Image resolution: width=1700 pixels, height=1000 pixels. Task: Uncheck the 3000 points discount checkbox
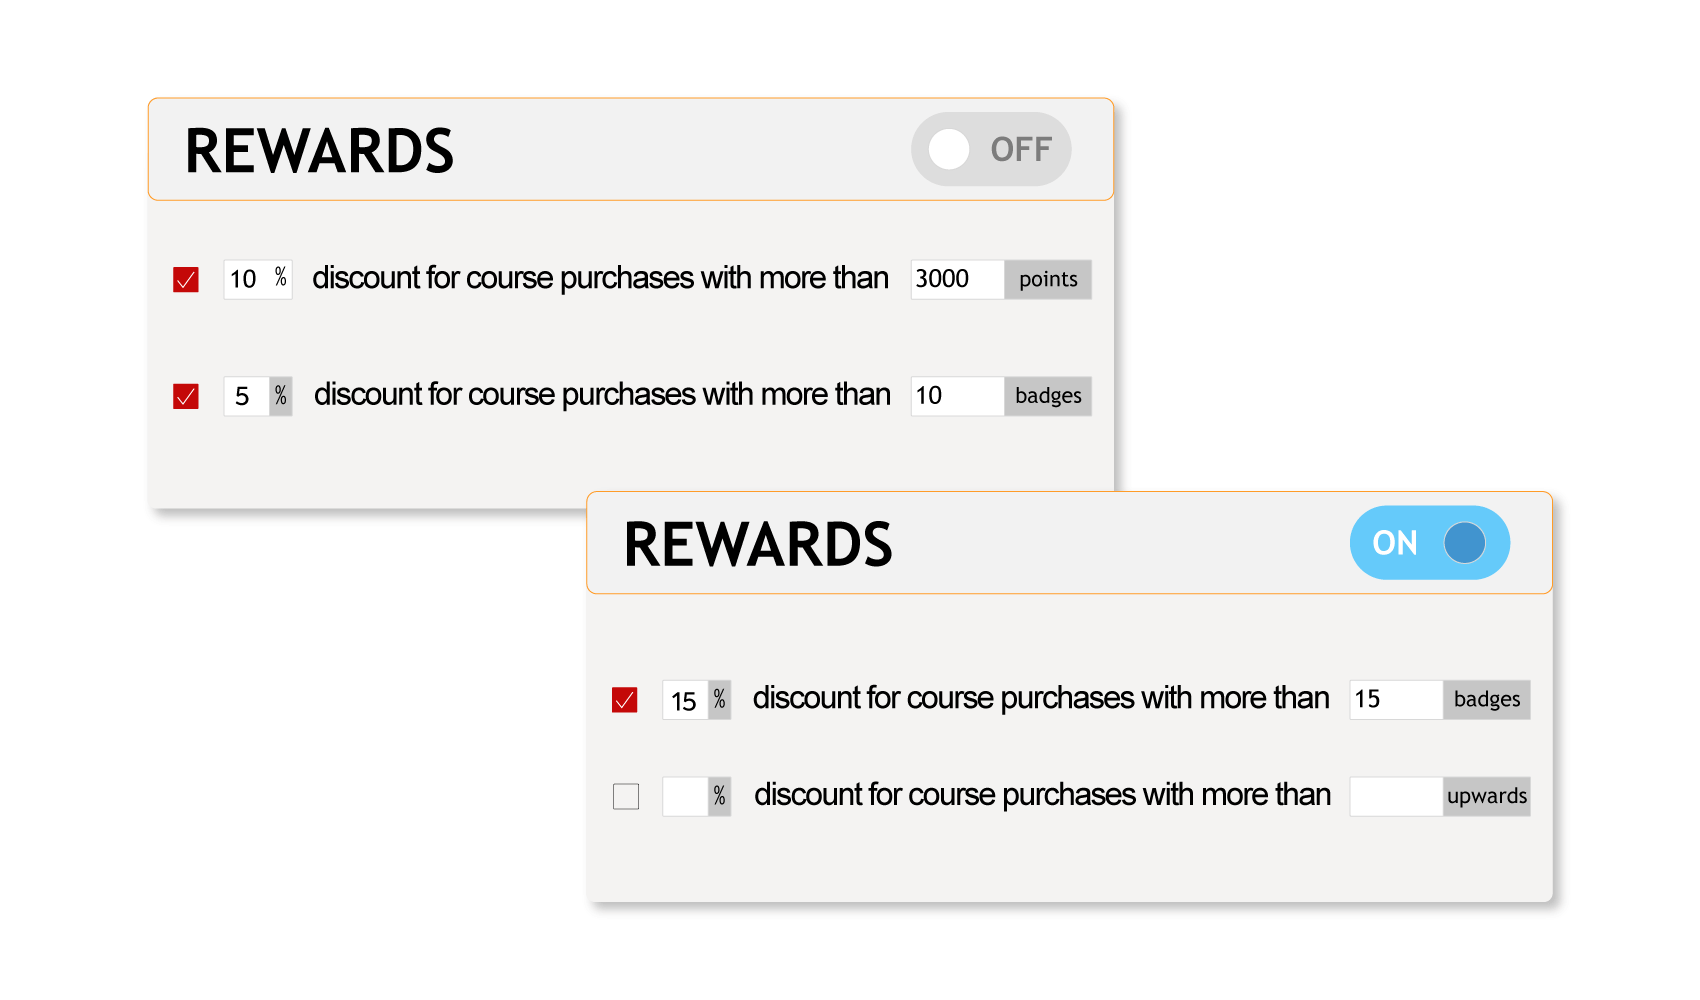pyautogui.click(x=186, y=279)
